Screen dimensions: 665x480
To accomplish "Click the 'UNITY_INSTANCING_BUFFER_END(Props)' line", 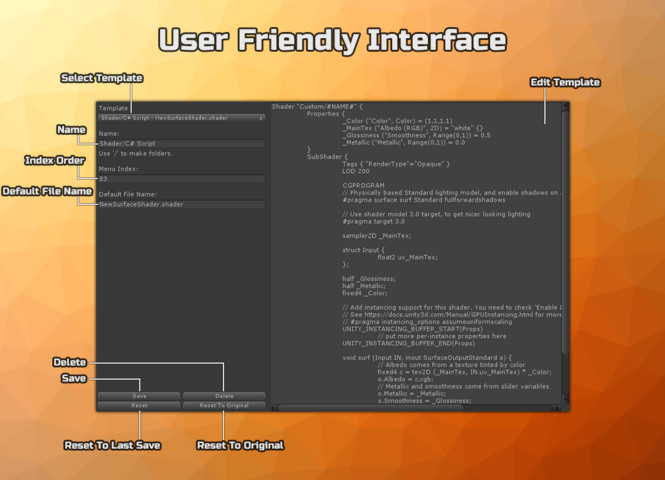I will (408, 343).
